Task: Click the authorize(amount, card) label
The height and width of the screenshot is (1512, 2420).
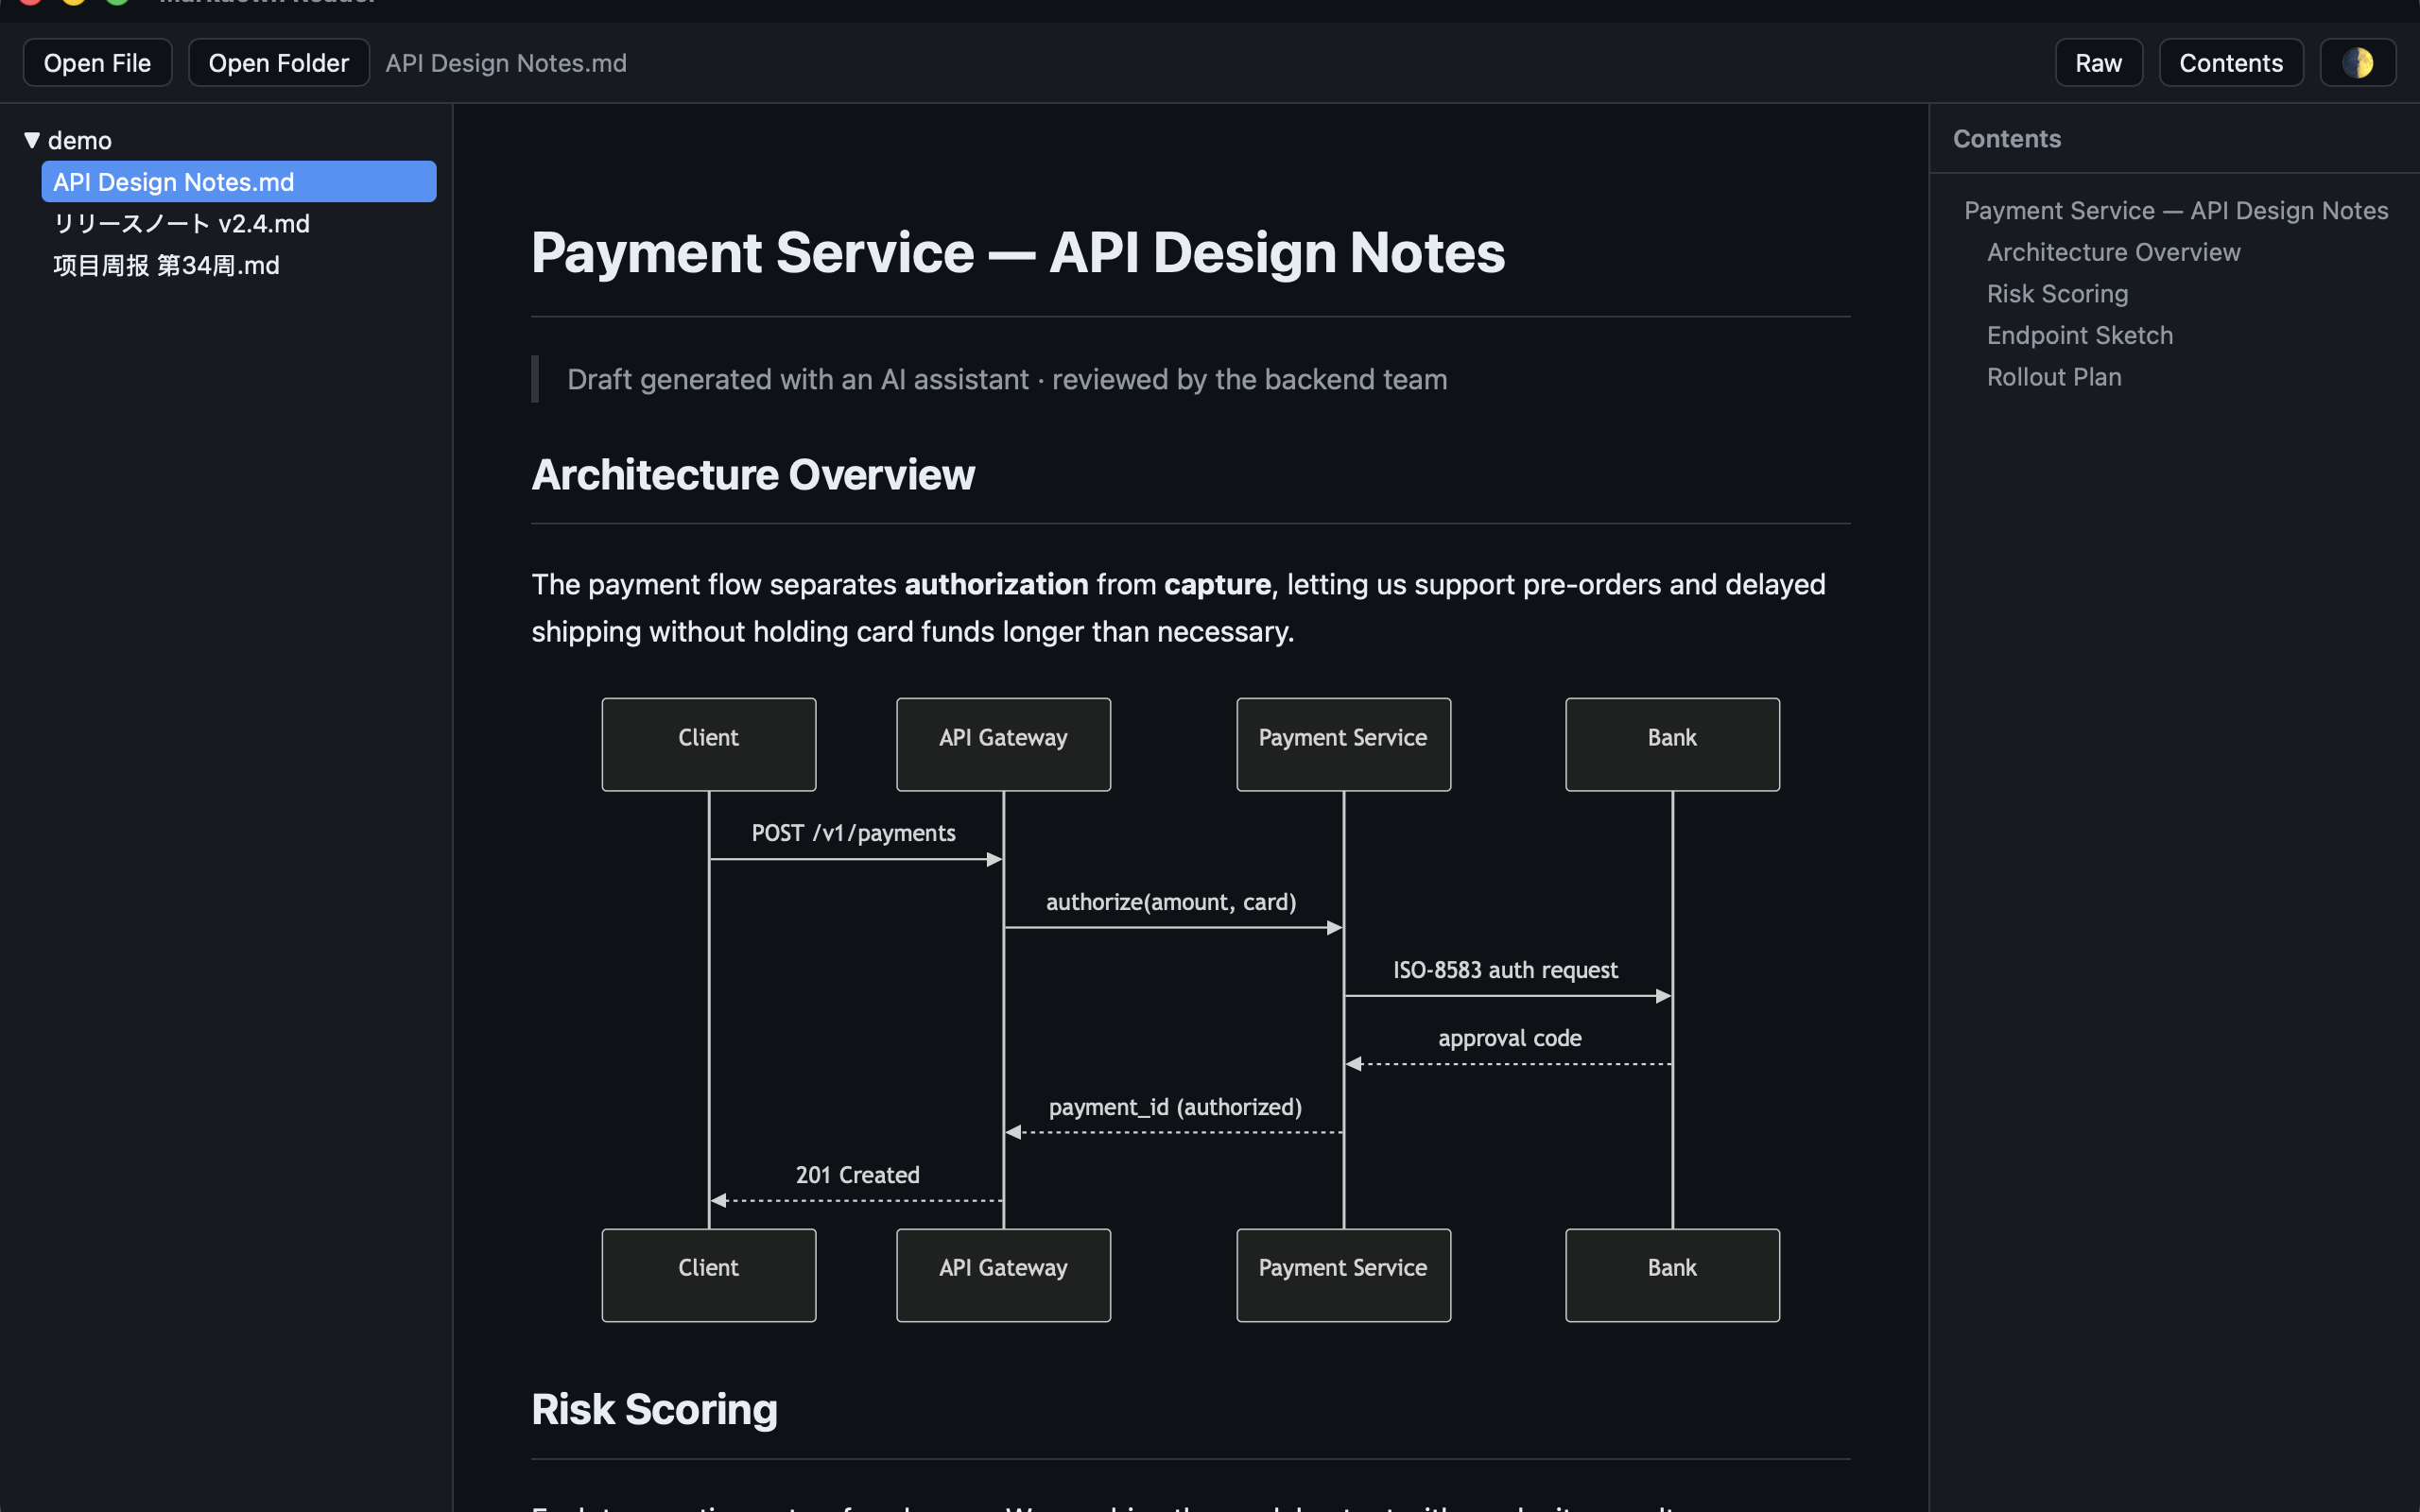Action: (1171, 902)
